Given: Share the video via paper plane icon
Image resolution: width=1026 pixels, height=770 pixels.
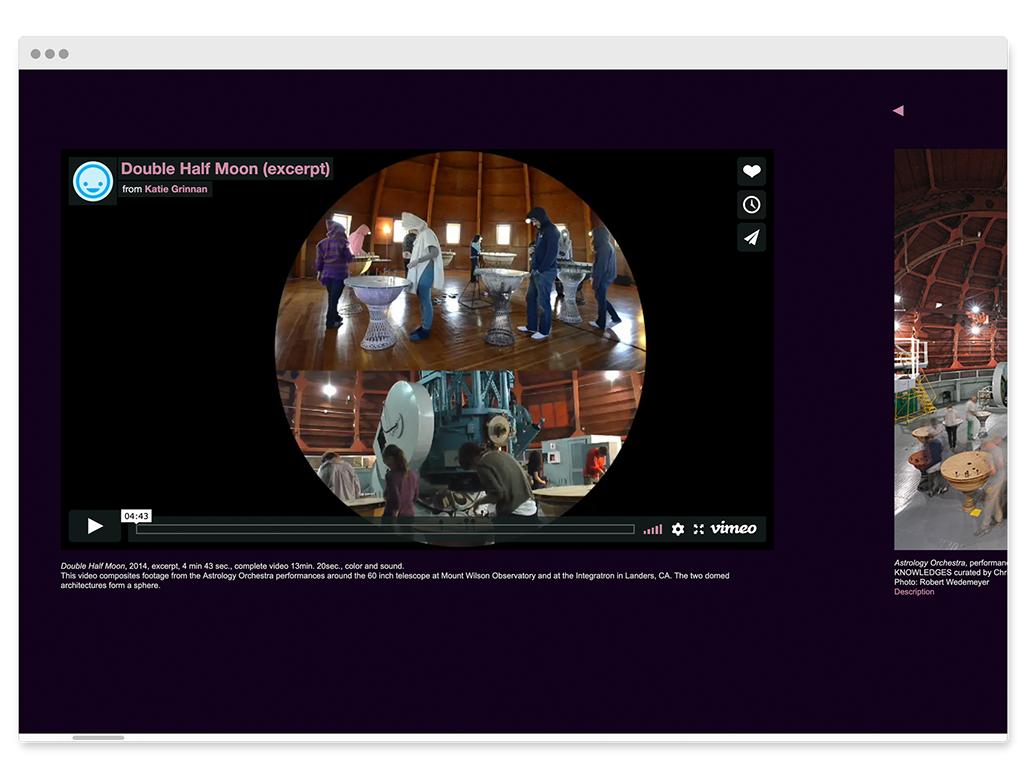Looking at the screenshot, I should (751, 237).
